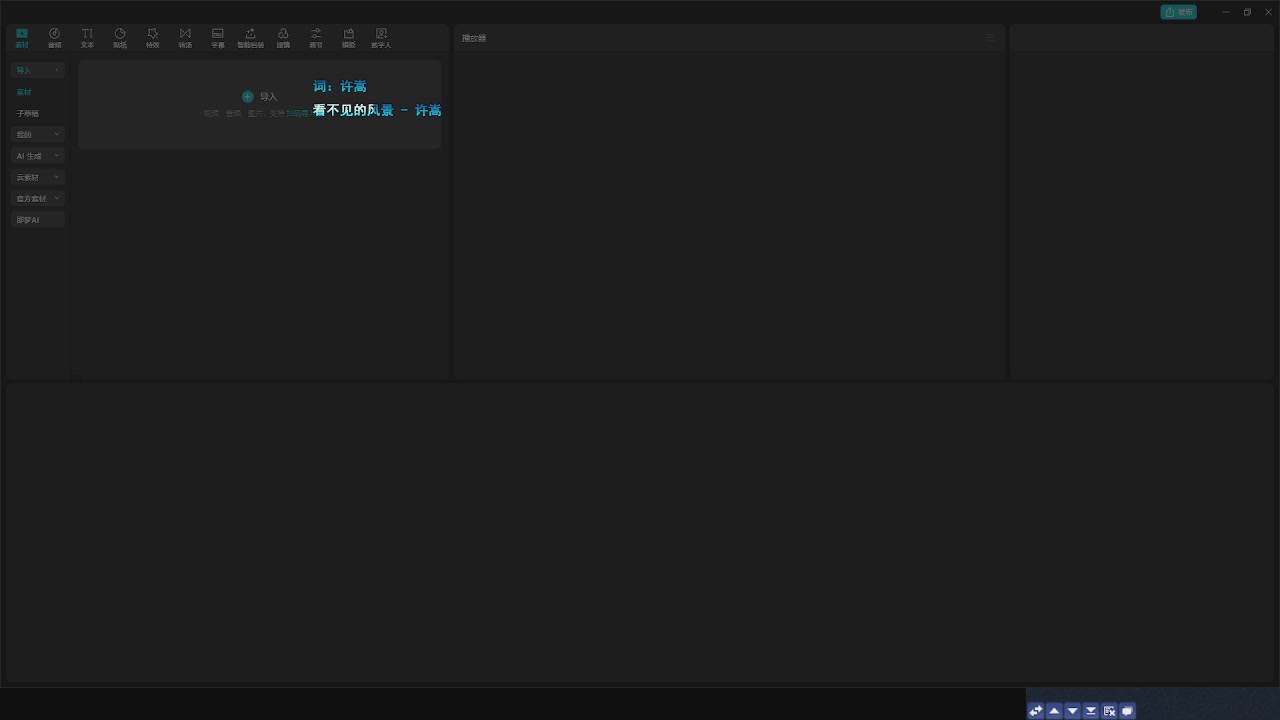Click the list-with-X icon in bottom bar
Image resolution: width=1280 pixels, height=720 pixels.
(x=1109, y=711)
